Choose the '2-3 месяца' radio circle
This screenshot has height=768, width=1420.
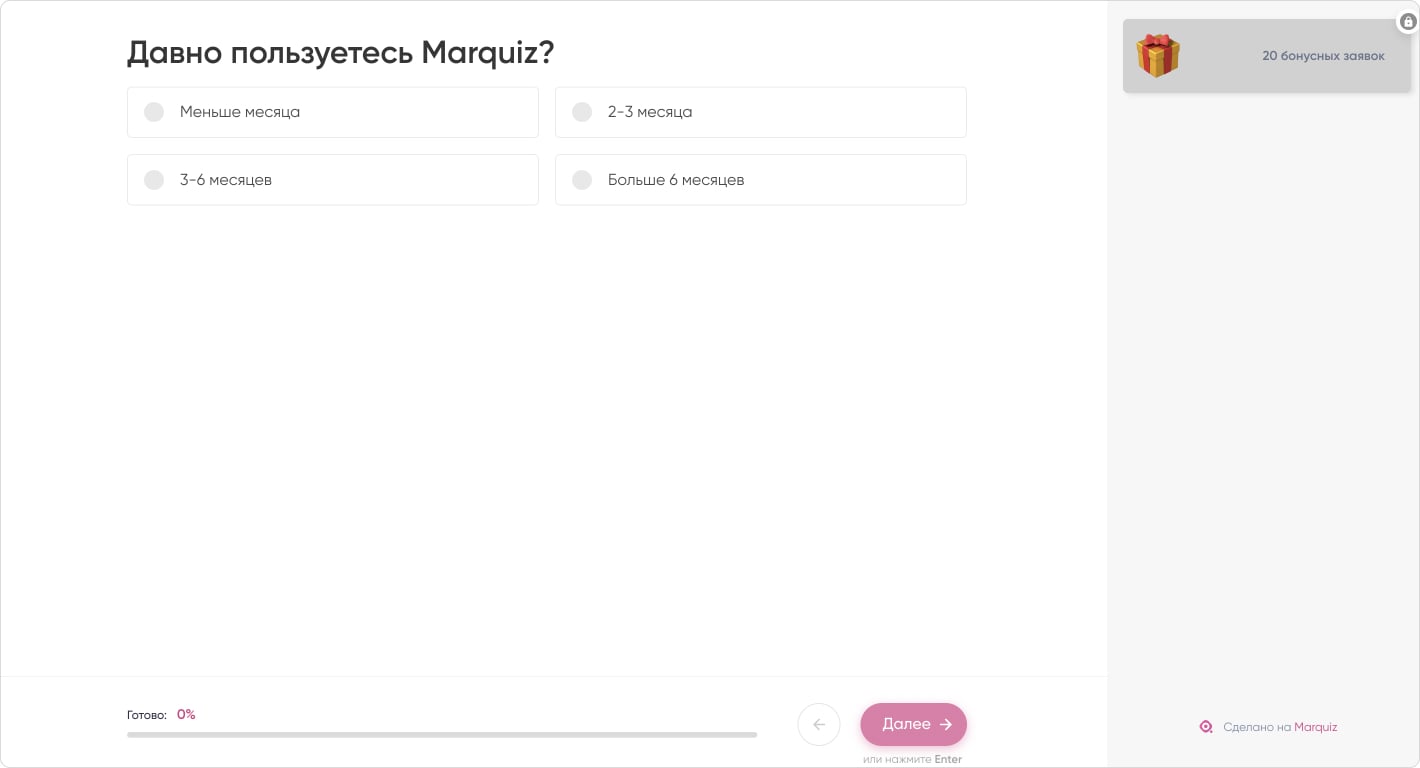[x=582, y=112]
